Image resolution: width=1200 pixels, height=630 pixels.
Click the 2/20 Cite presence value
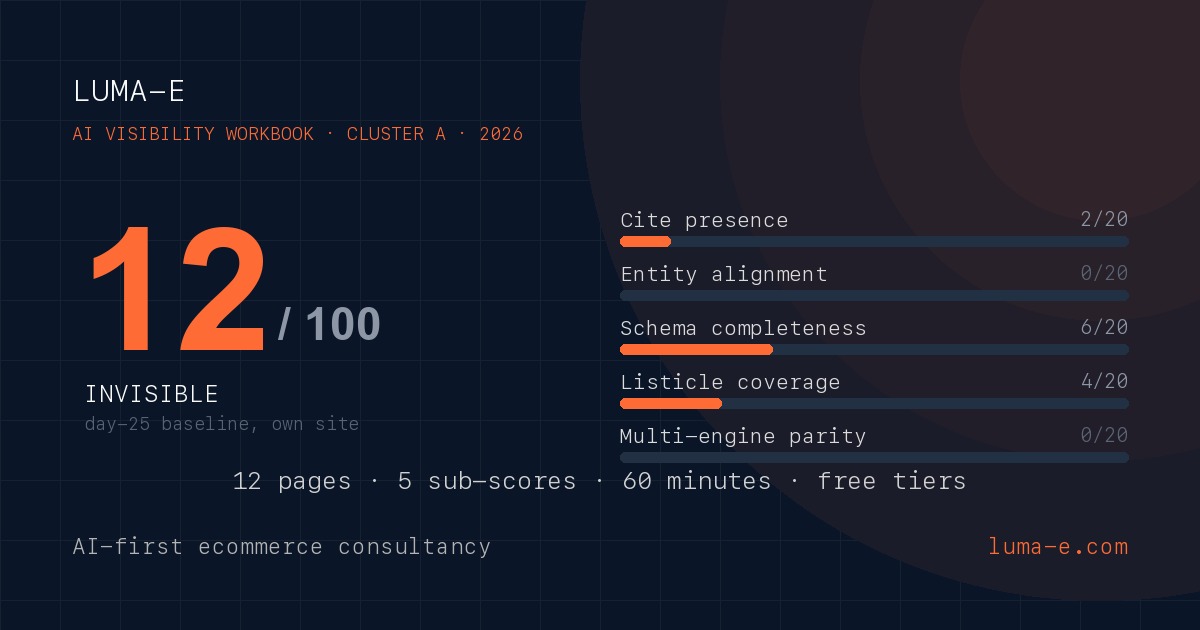tap(1104, 219)
